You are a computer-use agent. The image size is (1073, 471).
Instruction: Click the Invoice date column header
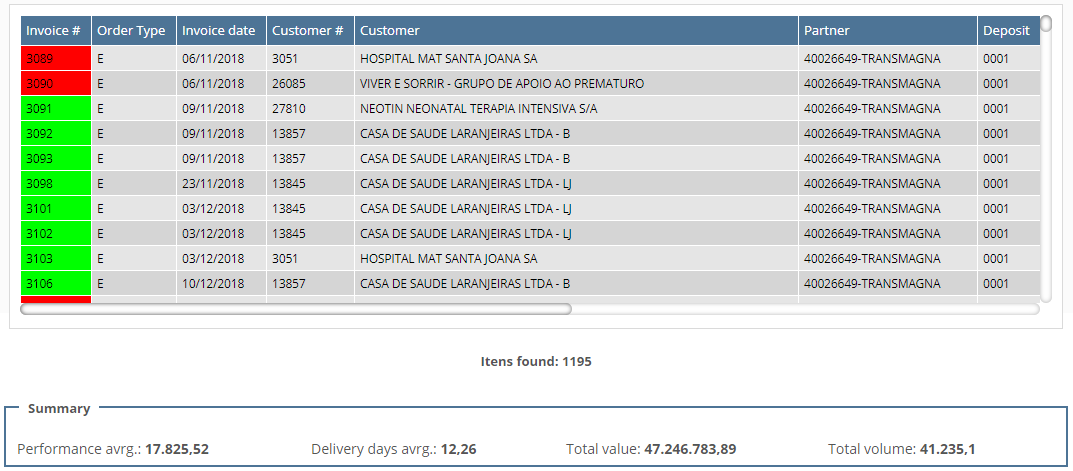tap(219, 31)
